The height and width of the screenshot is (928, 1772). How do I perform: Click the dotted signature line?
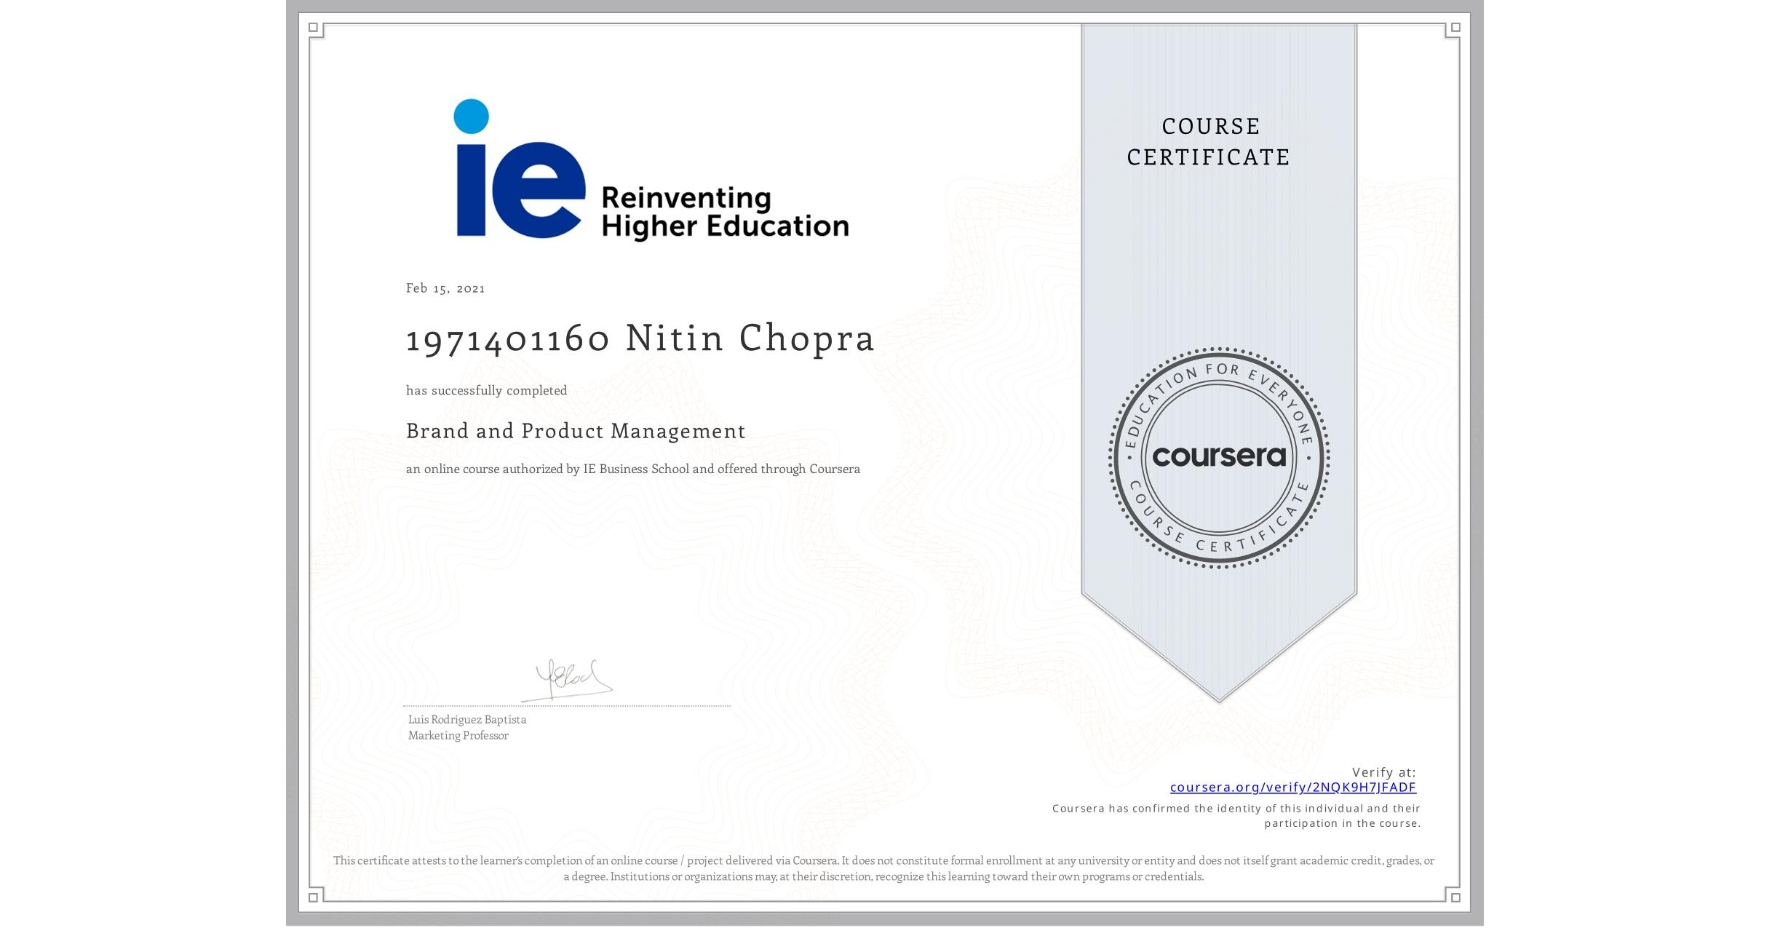point(567,704)
